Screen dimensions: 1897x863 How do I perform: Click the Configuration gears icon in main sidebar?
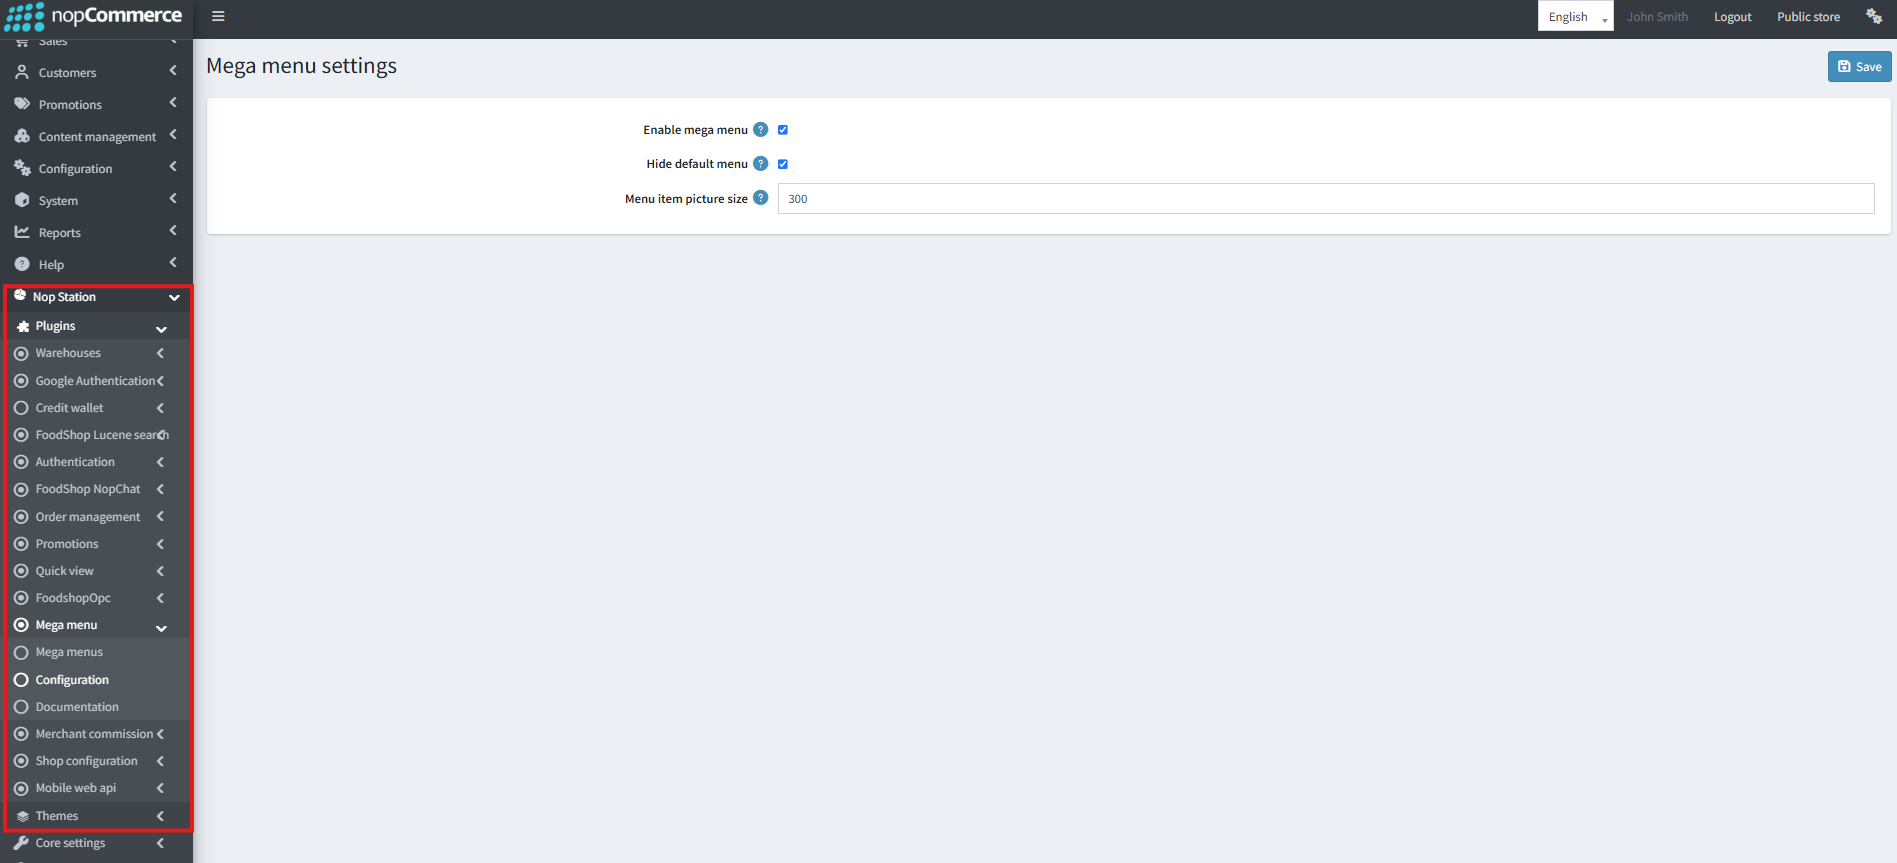pos(22,168)
